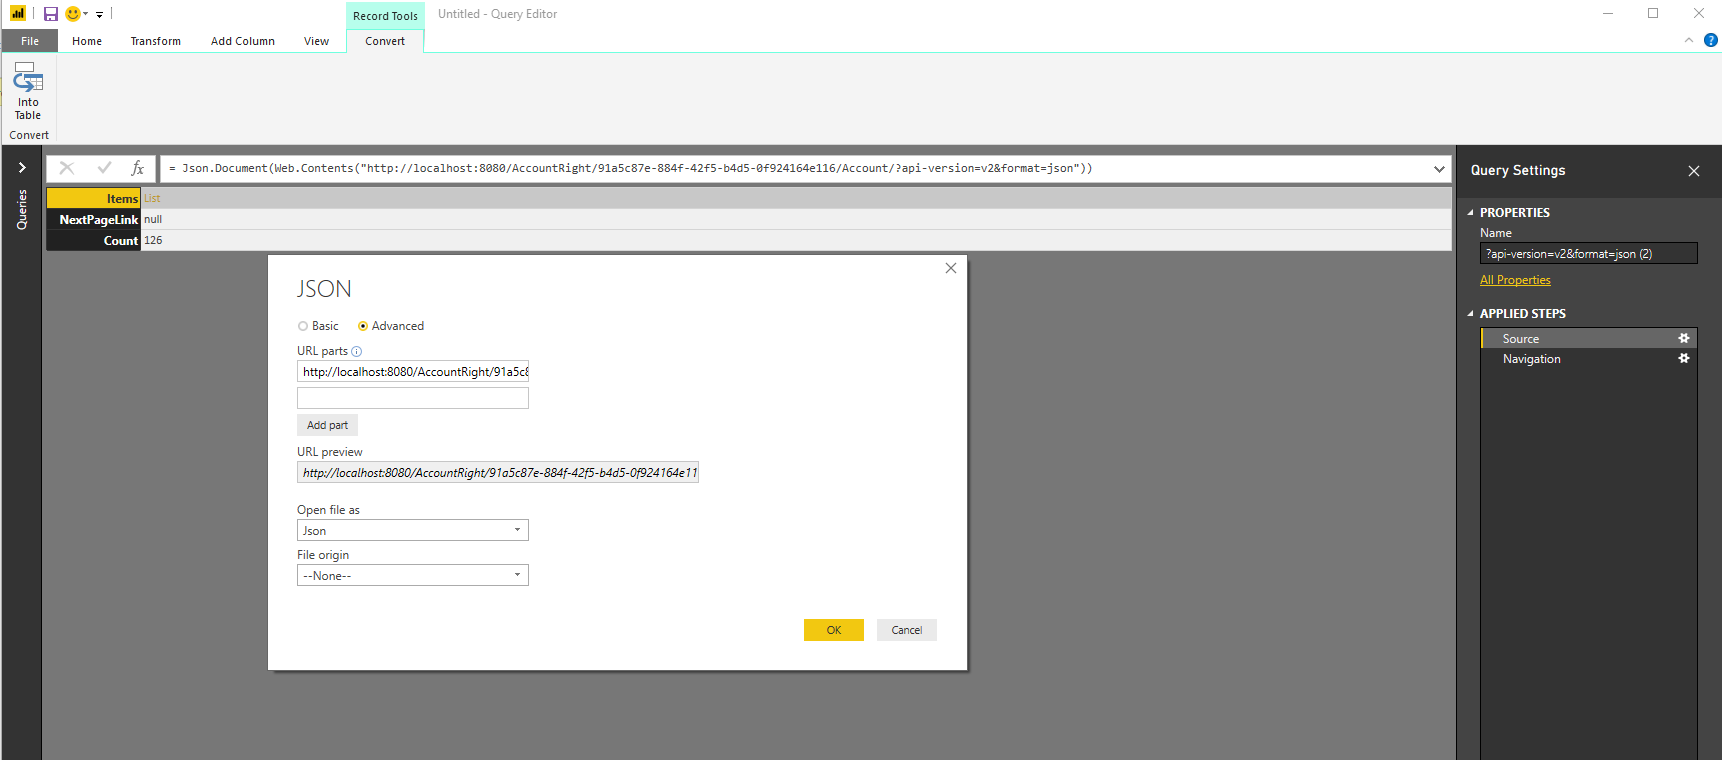Select the Convert ribbon tab
The width and height of the screenshot is (1722, 760).
tap(385, 41)
